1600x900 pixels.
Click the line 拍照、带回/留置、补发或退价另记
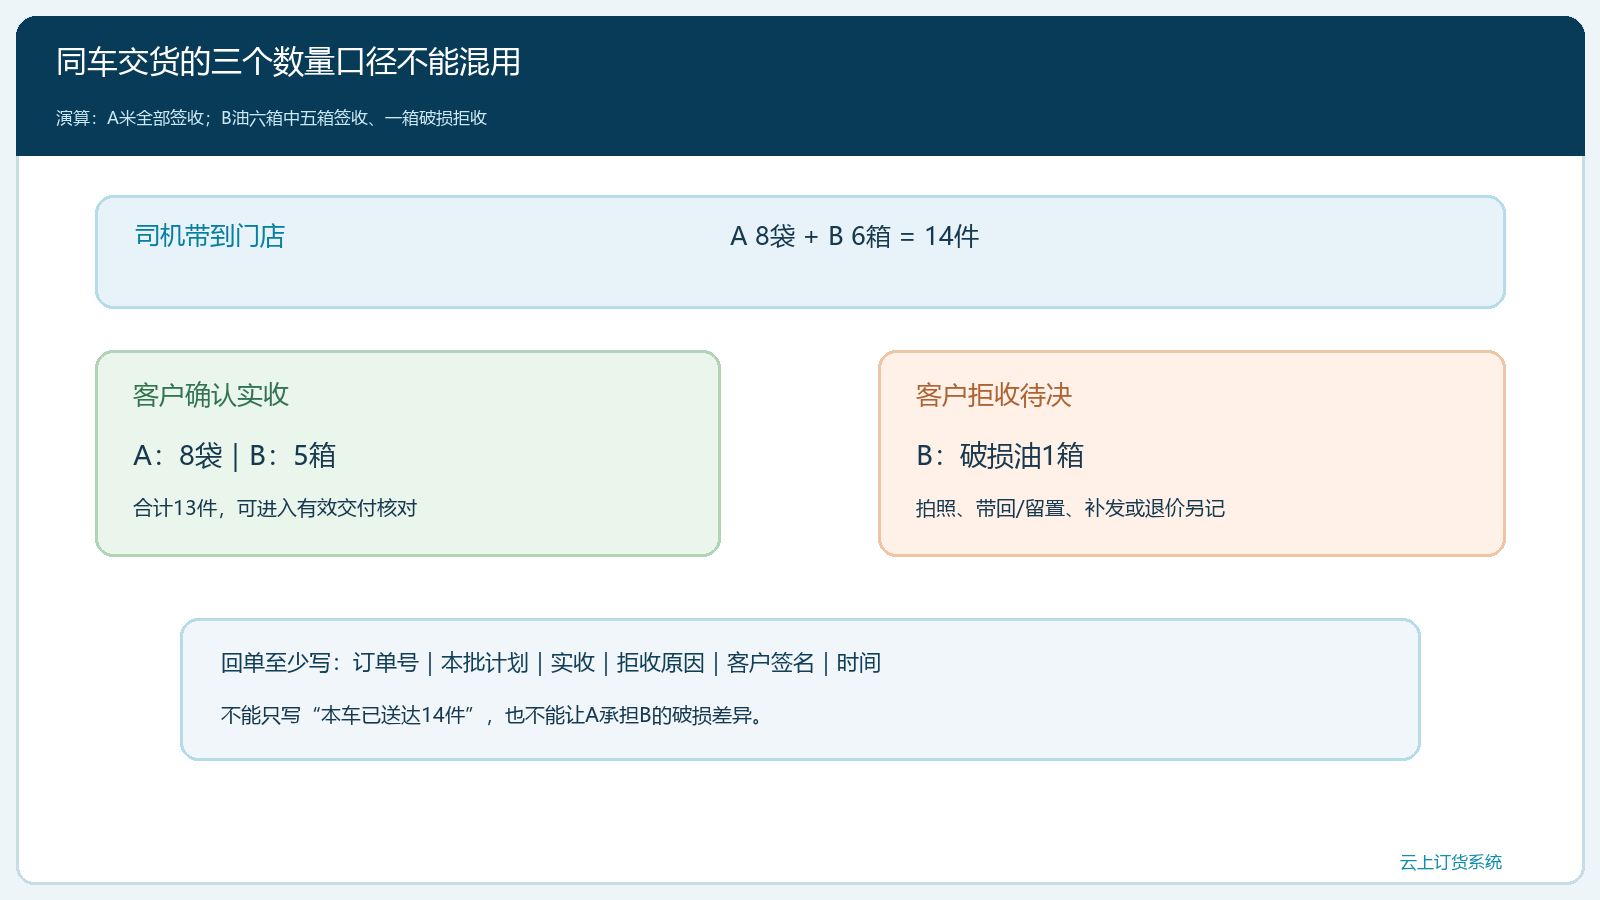pyautogui.click(x=1070, y=508)
